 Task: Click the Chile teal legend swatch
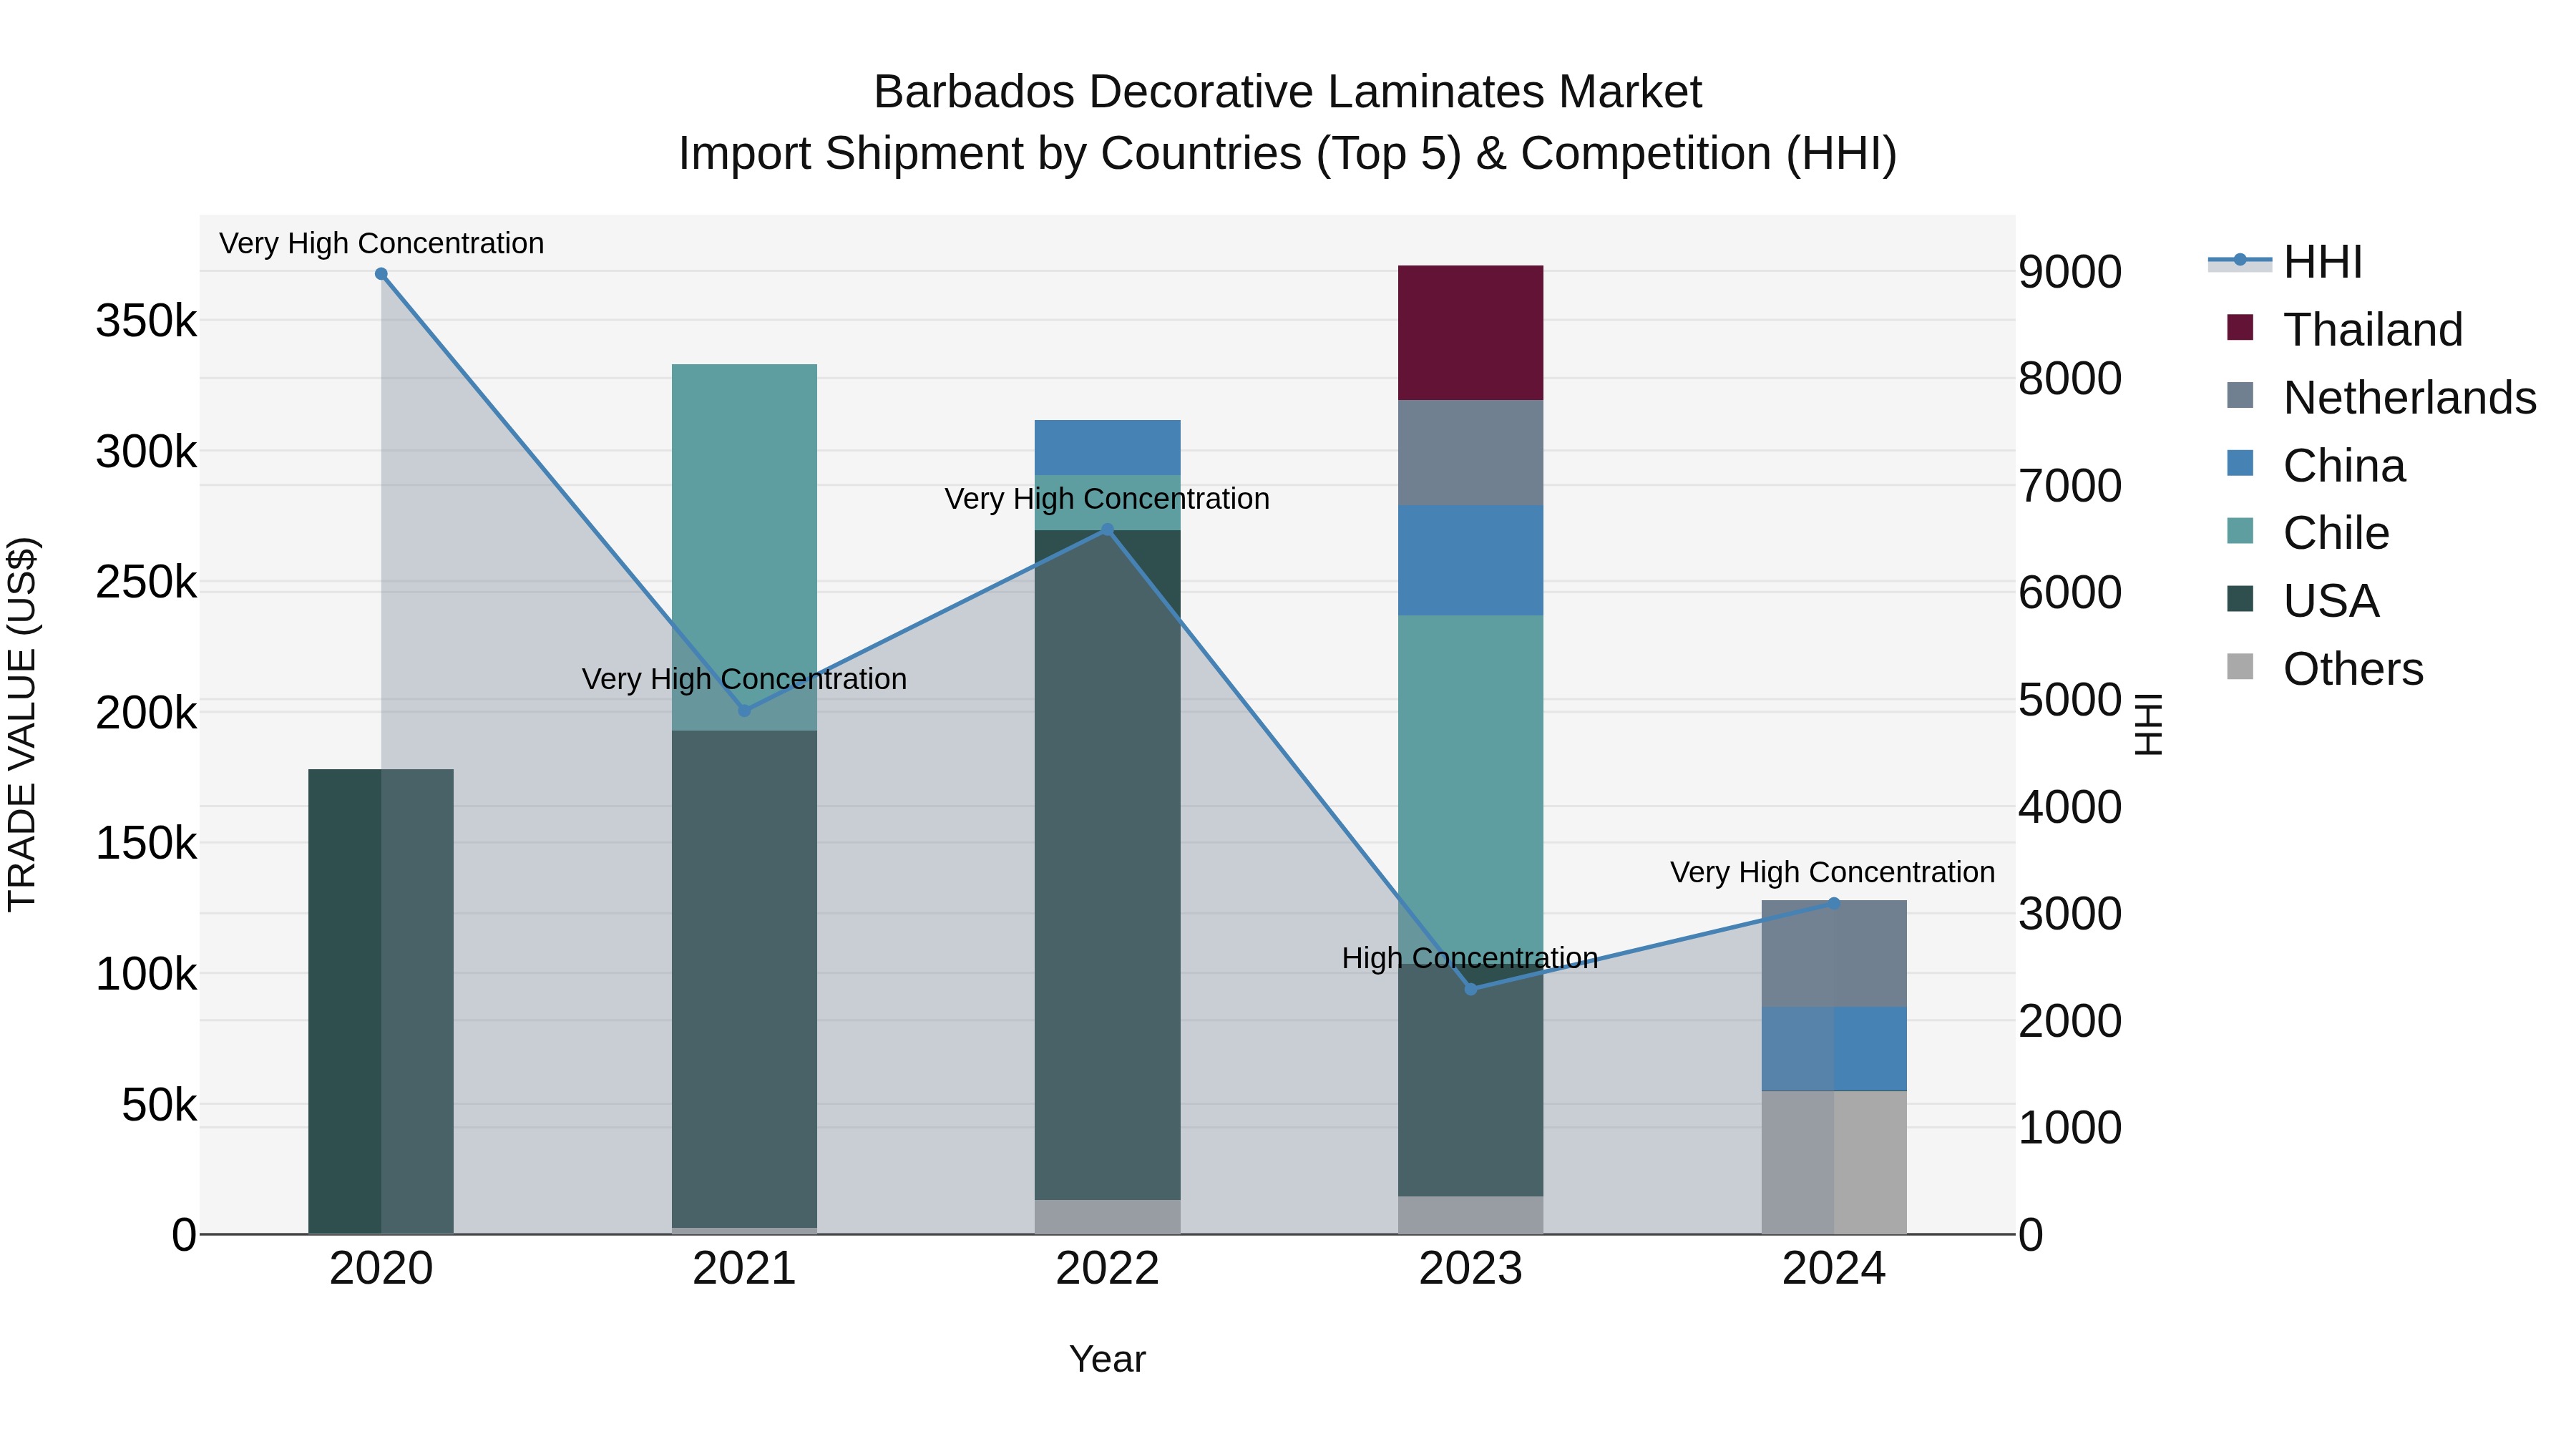coord(2240,531)
